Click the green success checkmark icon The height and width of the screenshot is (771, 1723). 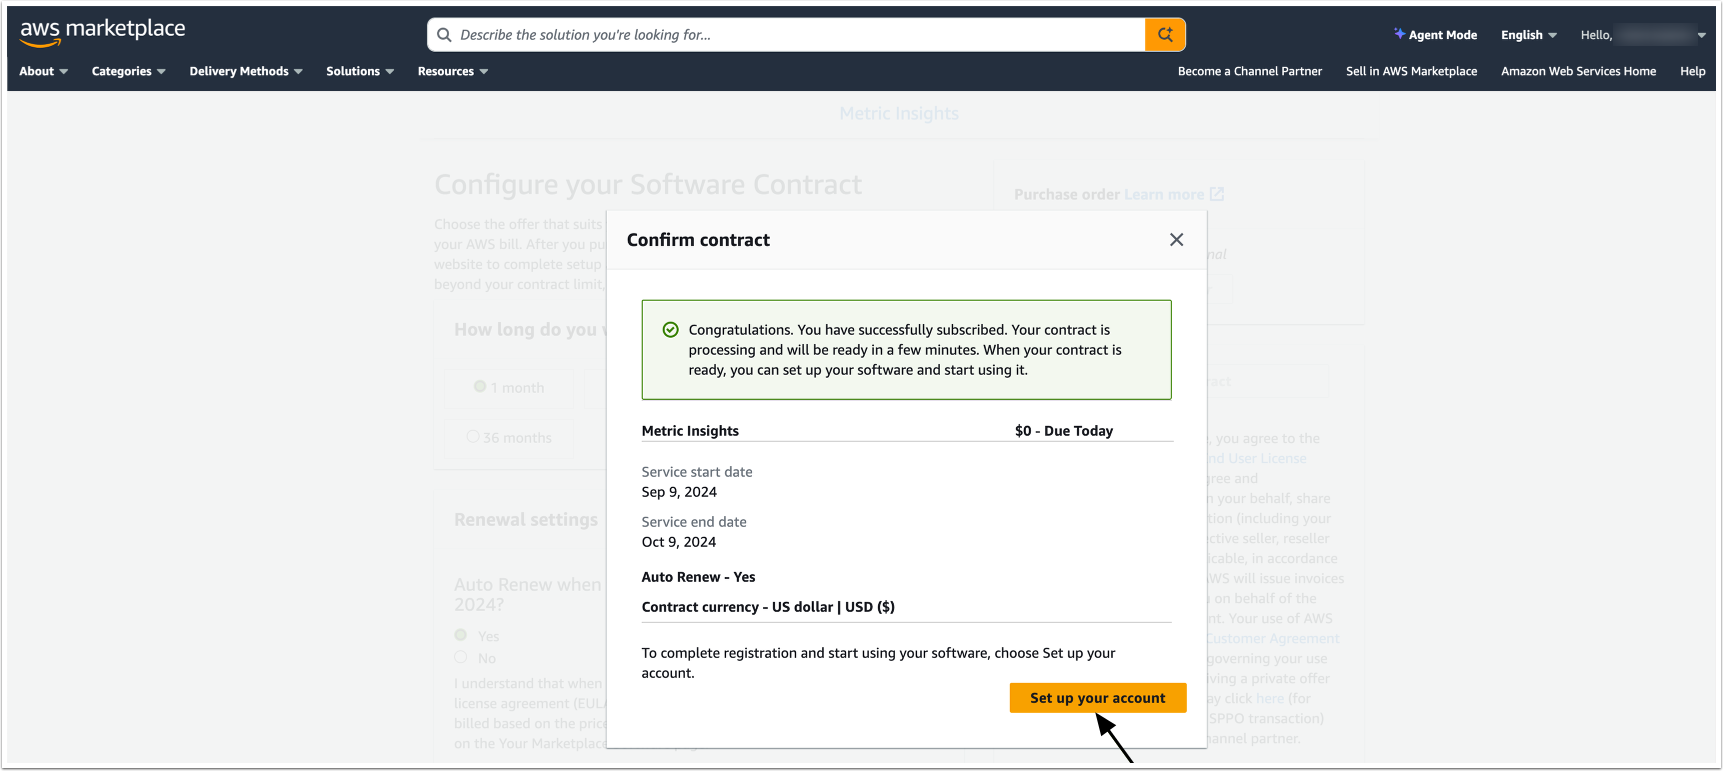point(671,330)
